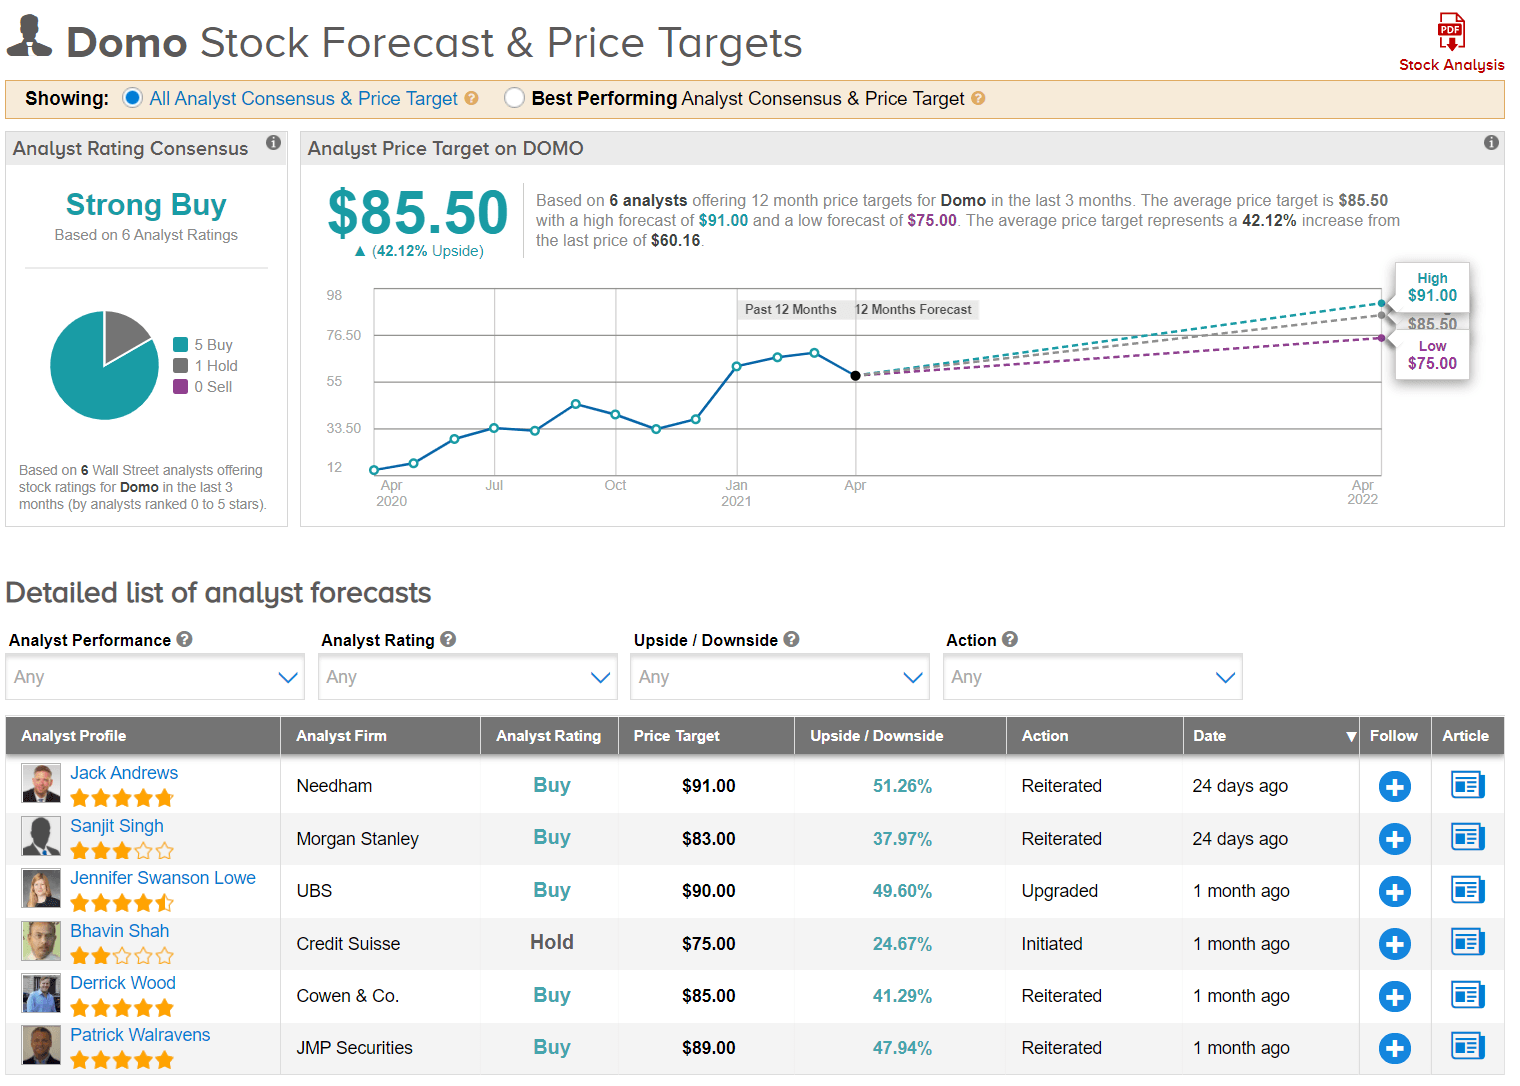Click Patrick Walravens profile photo

coord(41,1045)
